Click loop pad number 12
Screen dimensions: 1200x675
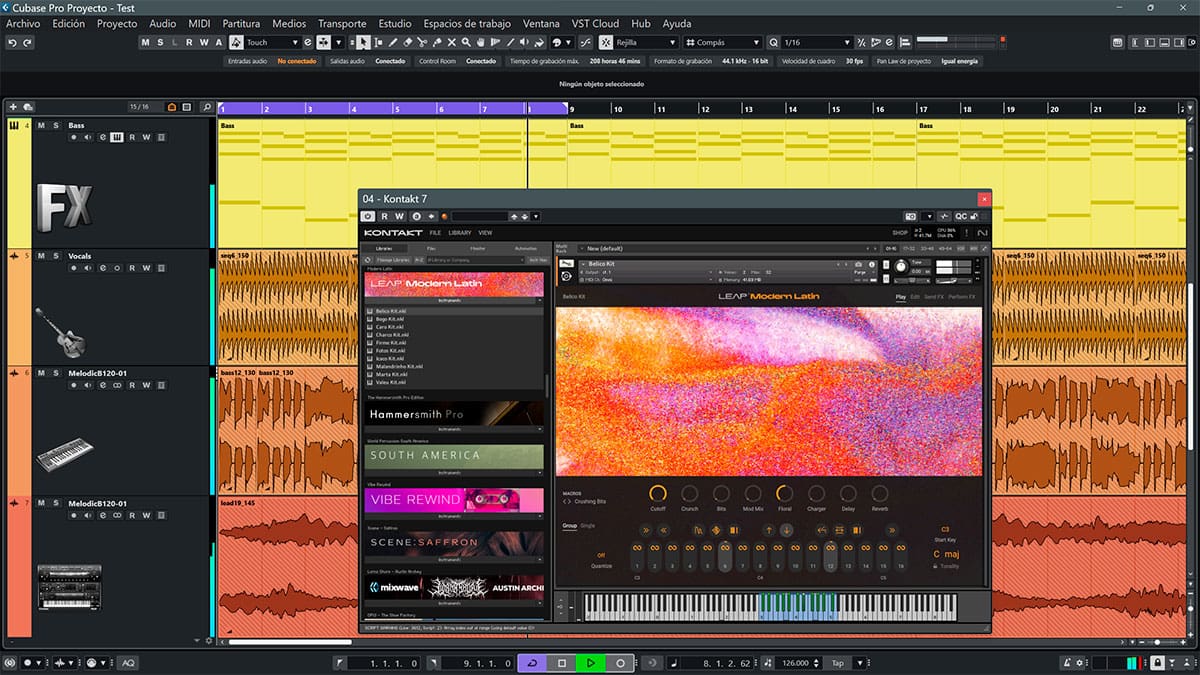(830, 555)
